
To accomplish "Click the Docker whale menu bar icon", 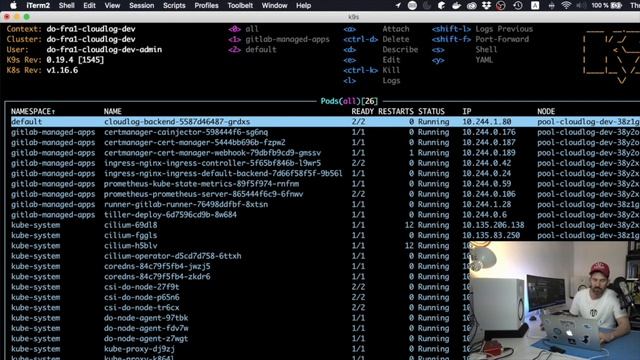I will [x=456, y=5].
